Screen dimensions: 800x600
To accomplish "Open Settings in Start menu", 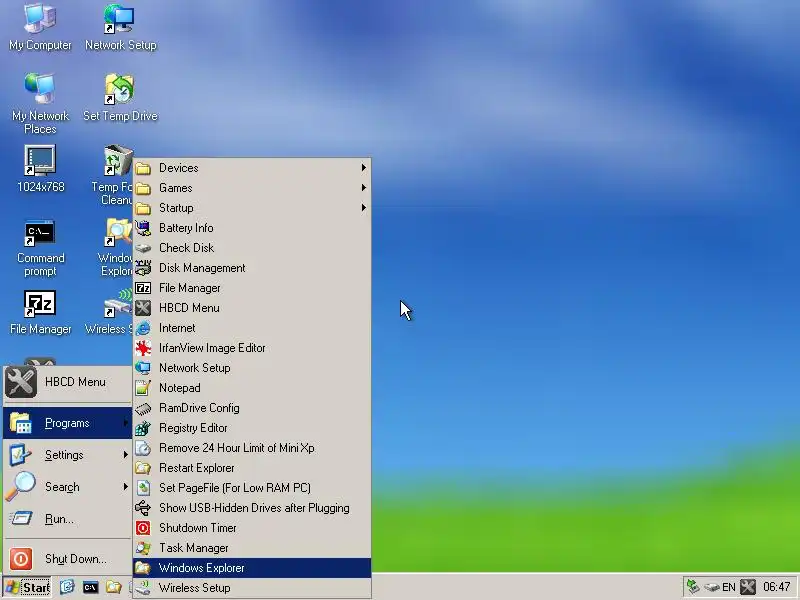I will [x=67, y=455].
